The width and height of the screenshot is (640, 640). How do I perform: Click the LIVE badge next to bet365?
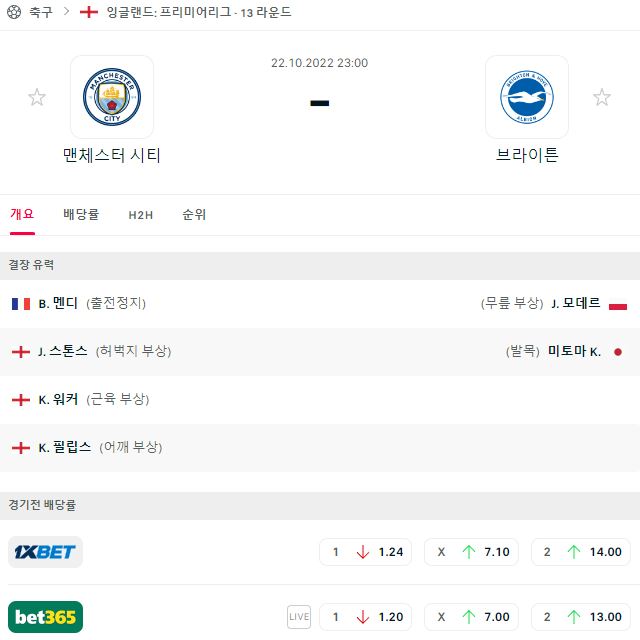299,617
